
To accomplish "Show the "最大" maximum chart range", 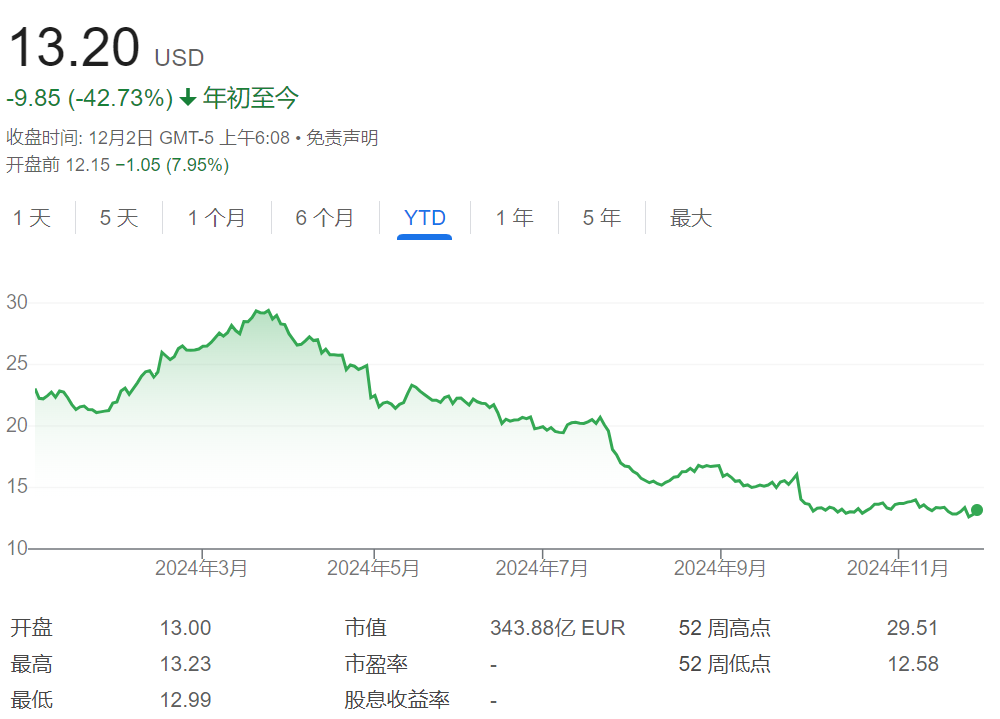I will 691,218.
